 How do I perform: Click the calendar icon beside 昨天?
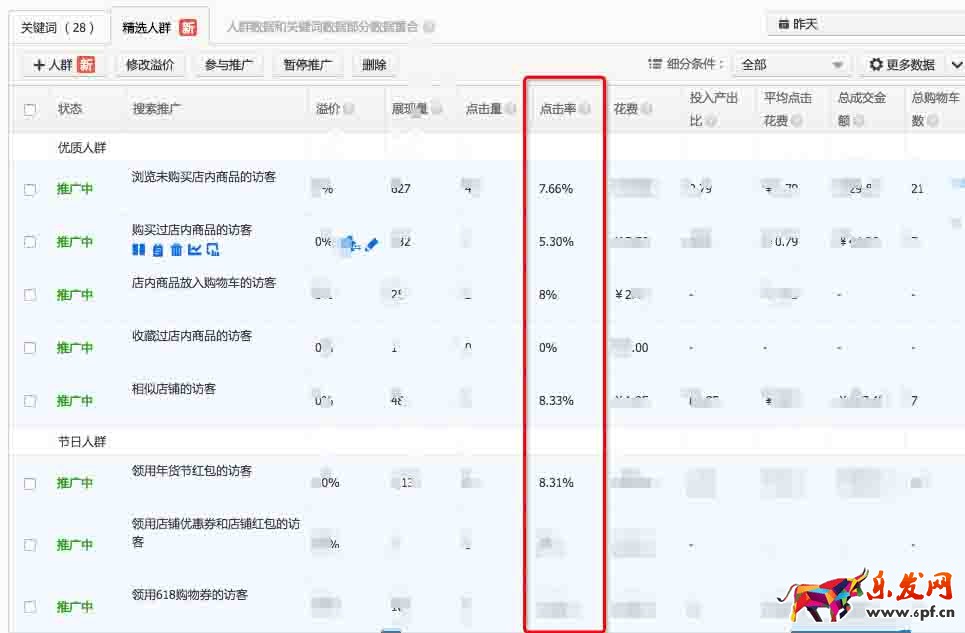[782, 24]
